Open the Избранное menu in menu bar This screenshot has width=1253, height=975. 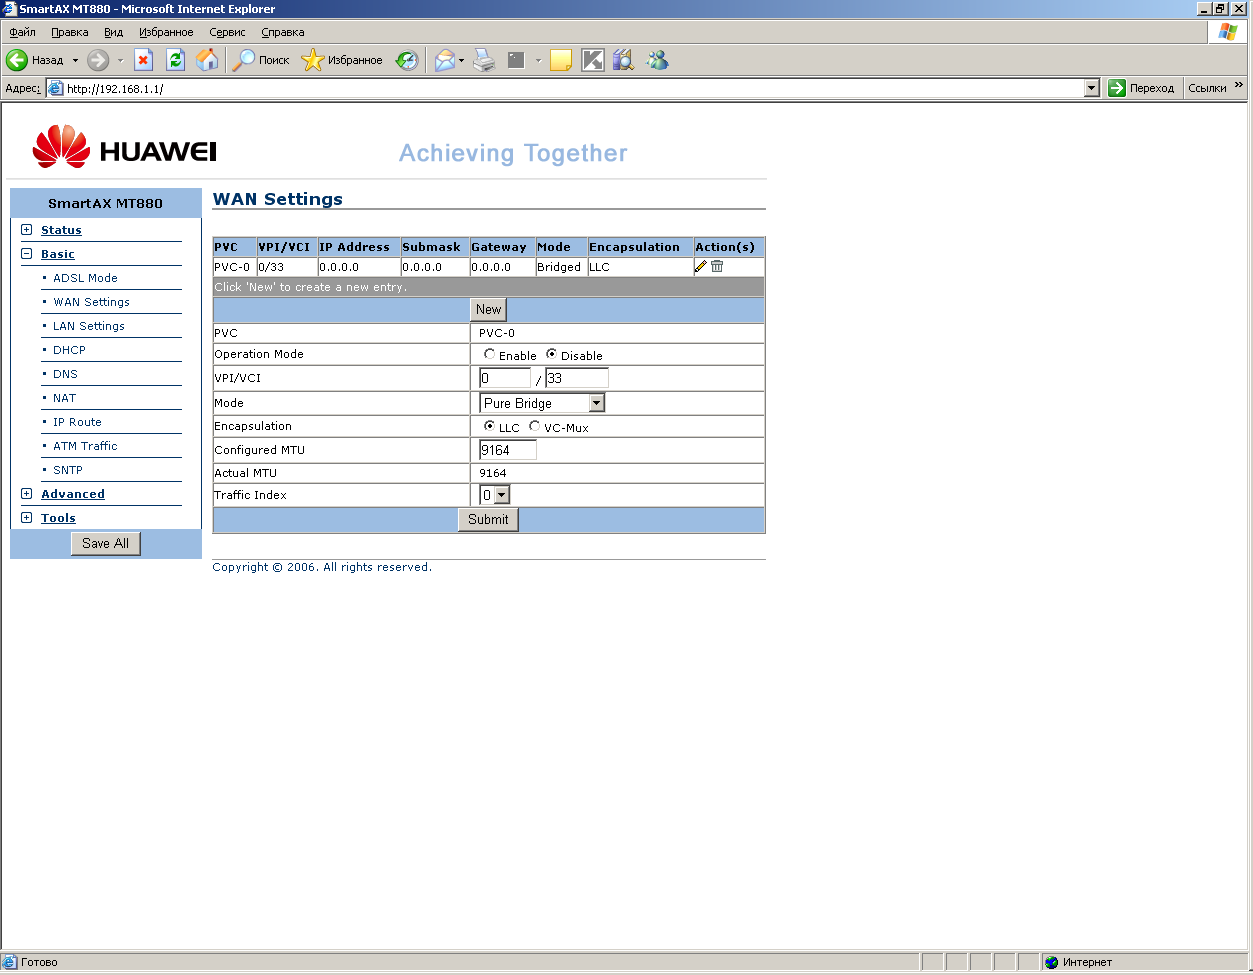[166, 32]
